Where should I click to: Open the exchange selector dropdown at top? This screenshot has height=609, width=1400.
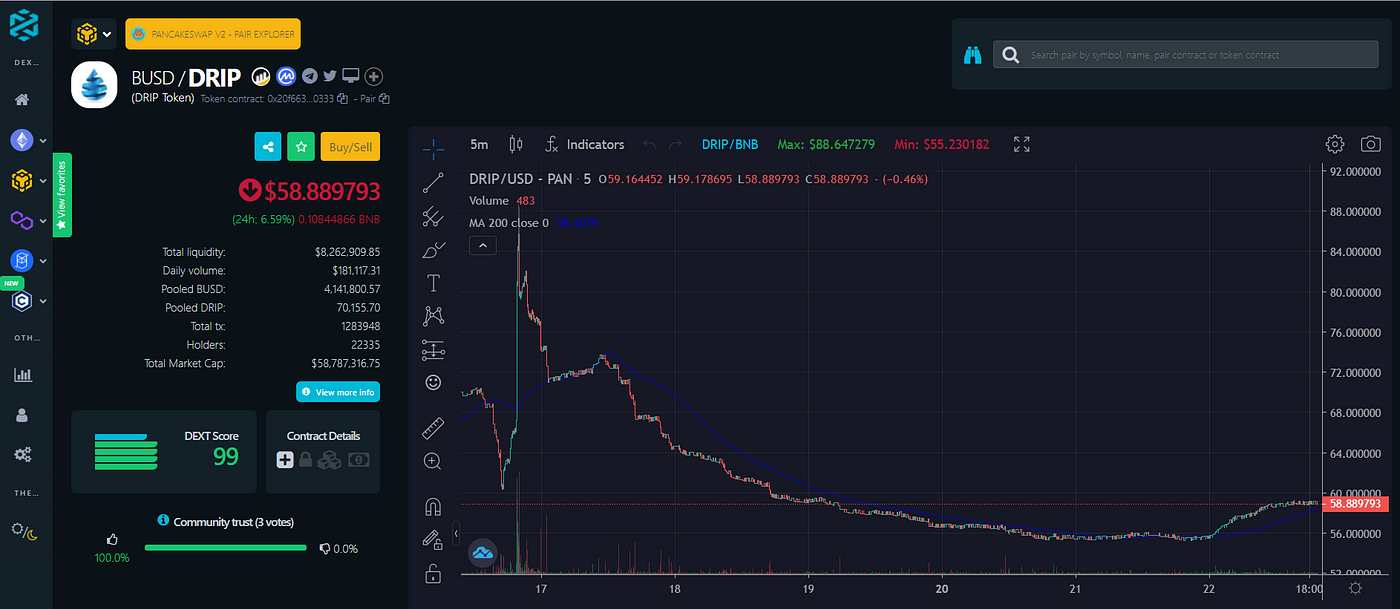[94, 34]
